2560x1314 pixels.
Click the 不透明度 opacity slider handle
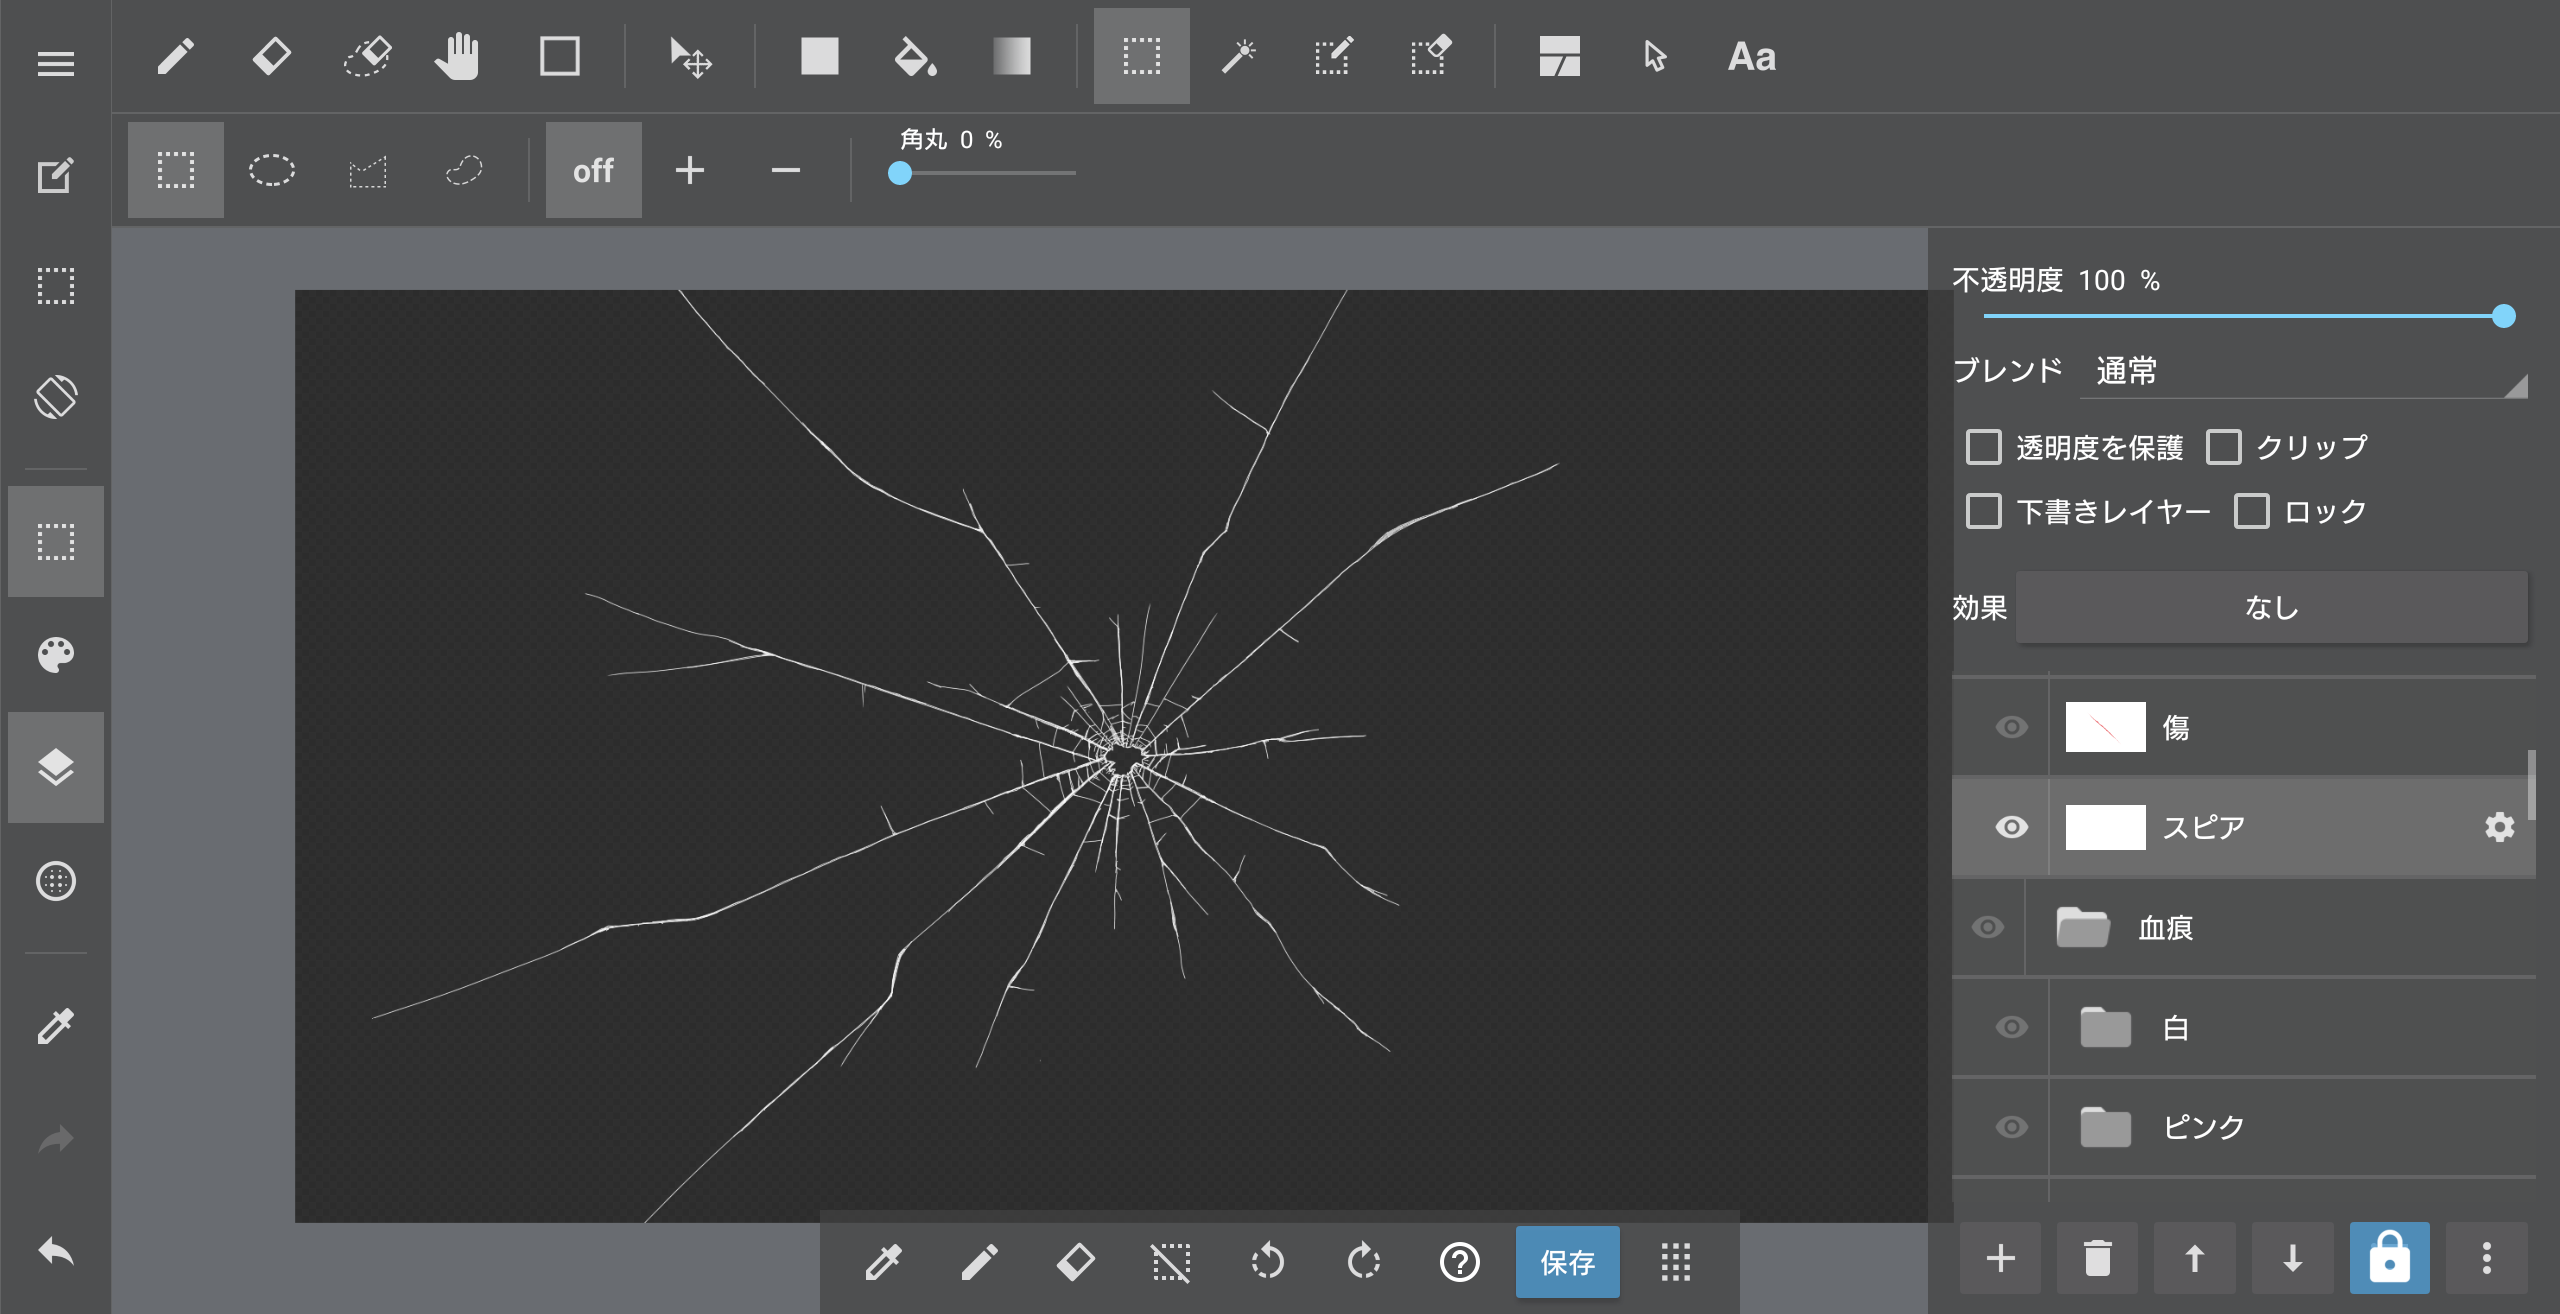click(2503, 317)
